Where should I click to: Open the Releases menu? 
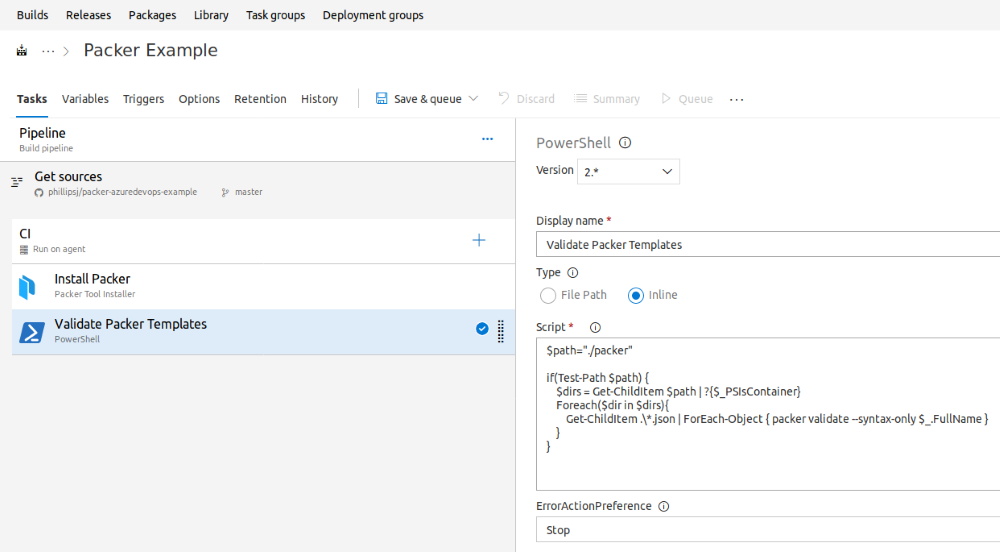pyautogui.click(x=88, y=15)
